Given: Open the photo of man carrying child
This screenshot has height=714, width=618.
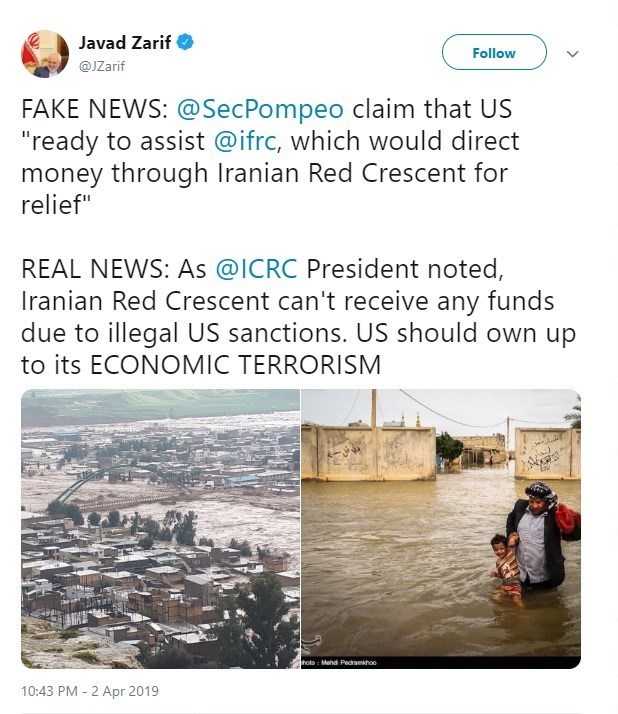Looking at the screenshot, I should [x=441, y=528].
